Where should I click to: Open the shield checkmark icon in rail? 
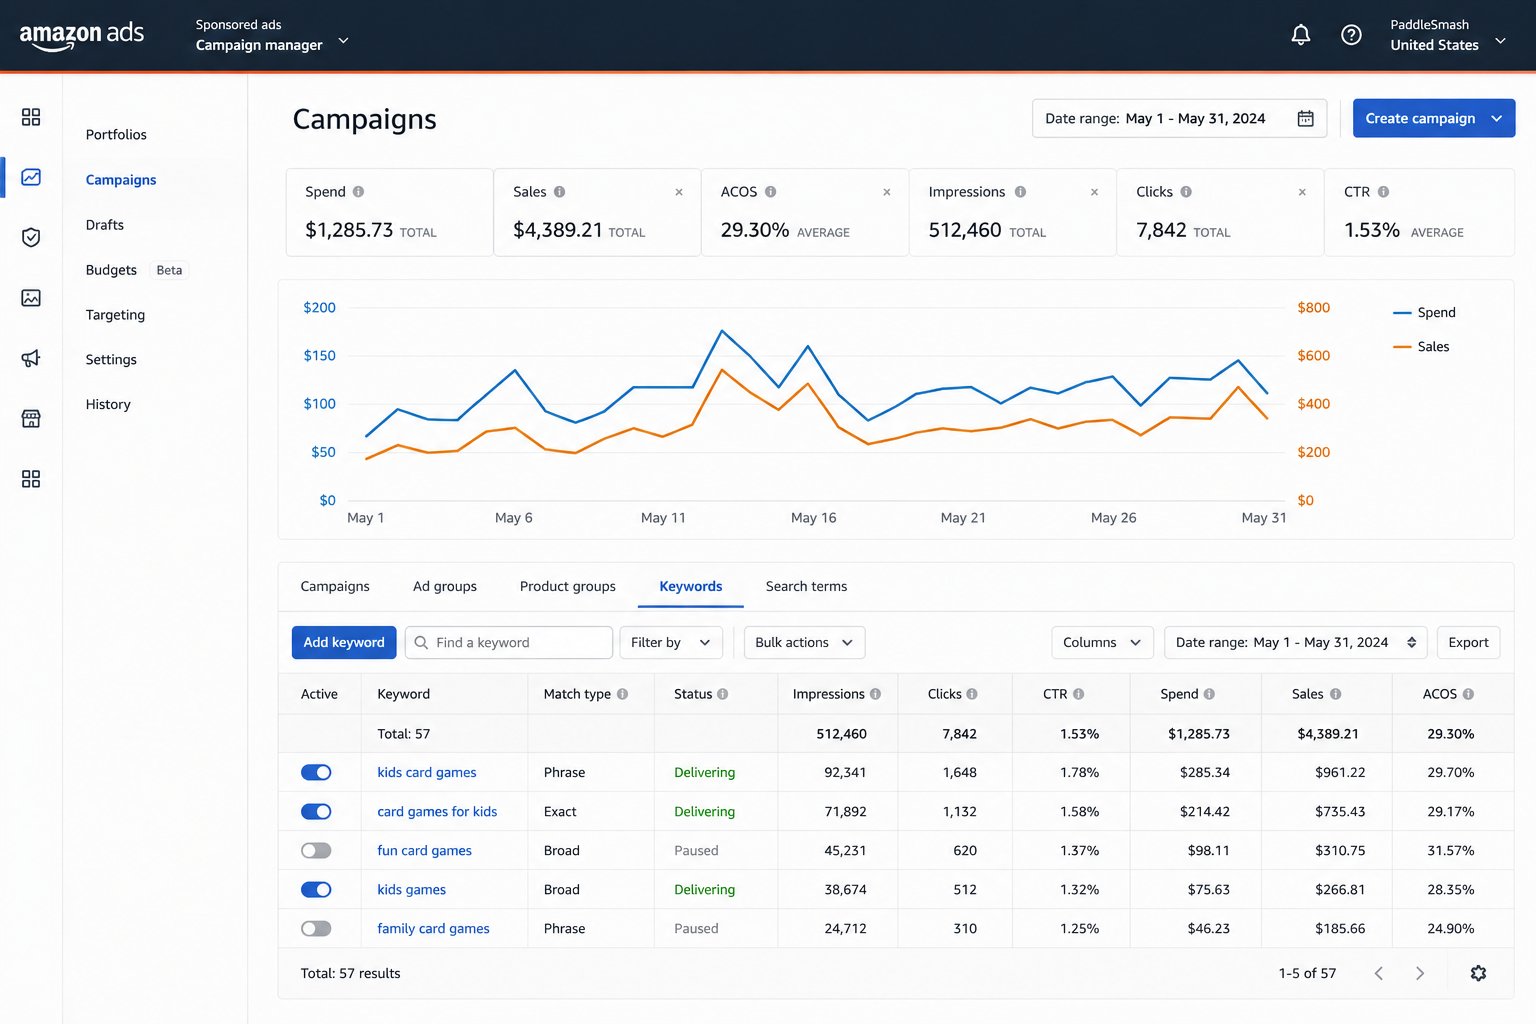click(31, 237)
